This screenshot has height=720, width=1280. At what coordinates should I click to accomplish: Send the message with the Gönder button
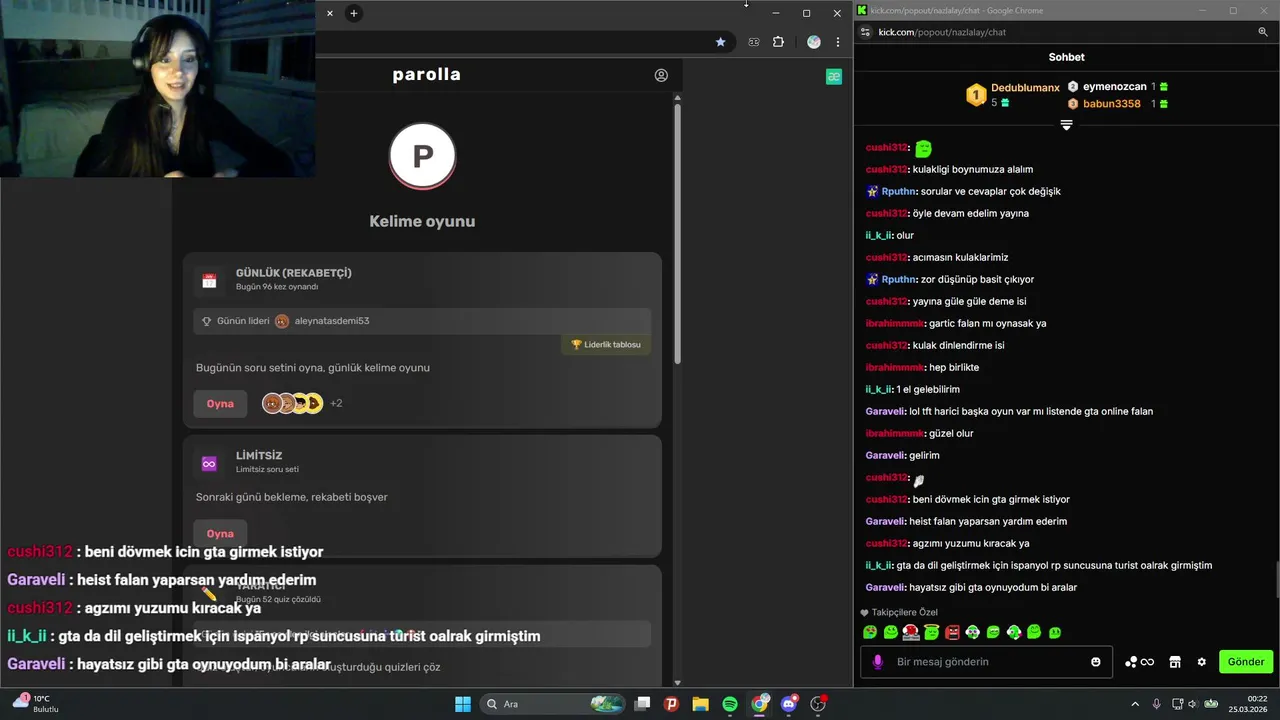[1246, 662]
